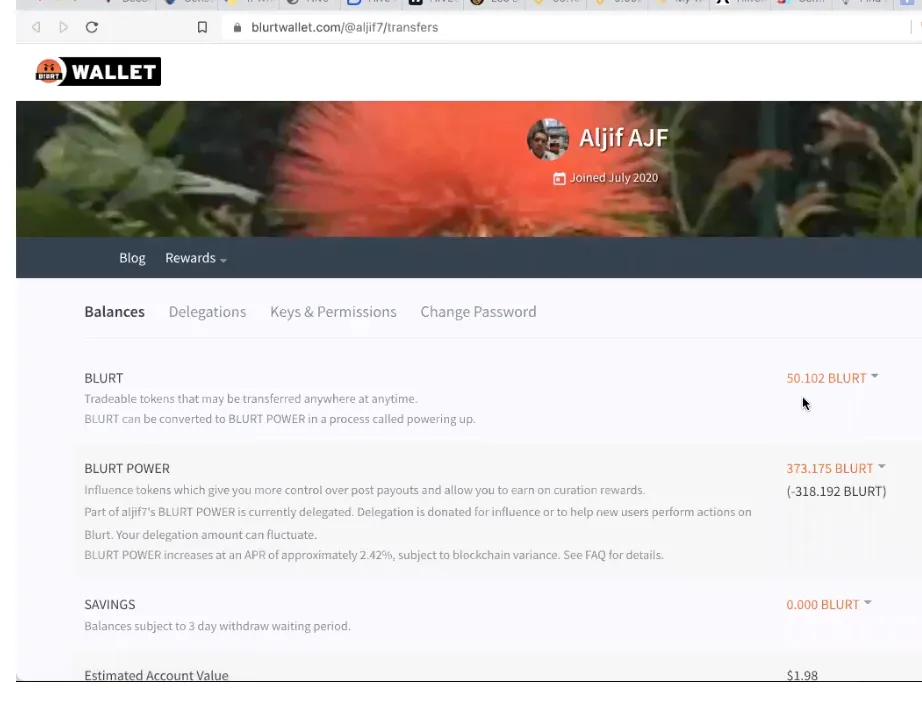Open the Change Password tab
Image resolution: width=922 pixels, height=722 pixels.
tap(478, 312)
